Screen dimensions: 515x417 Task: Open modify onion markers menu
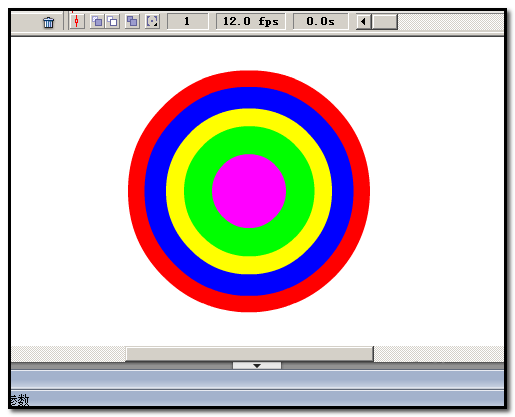(152, 22)
